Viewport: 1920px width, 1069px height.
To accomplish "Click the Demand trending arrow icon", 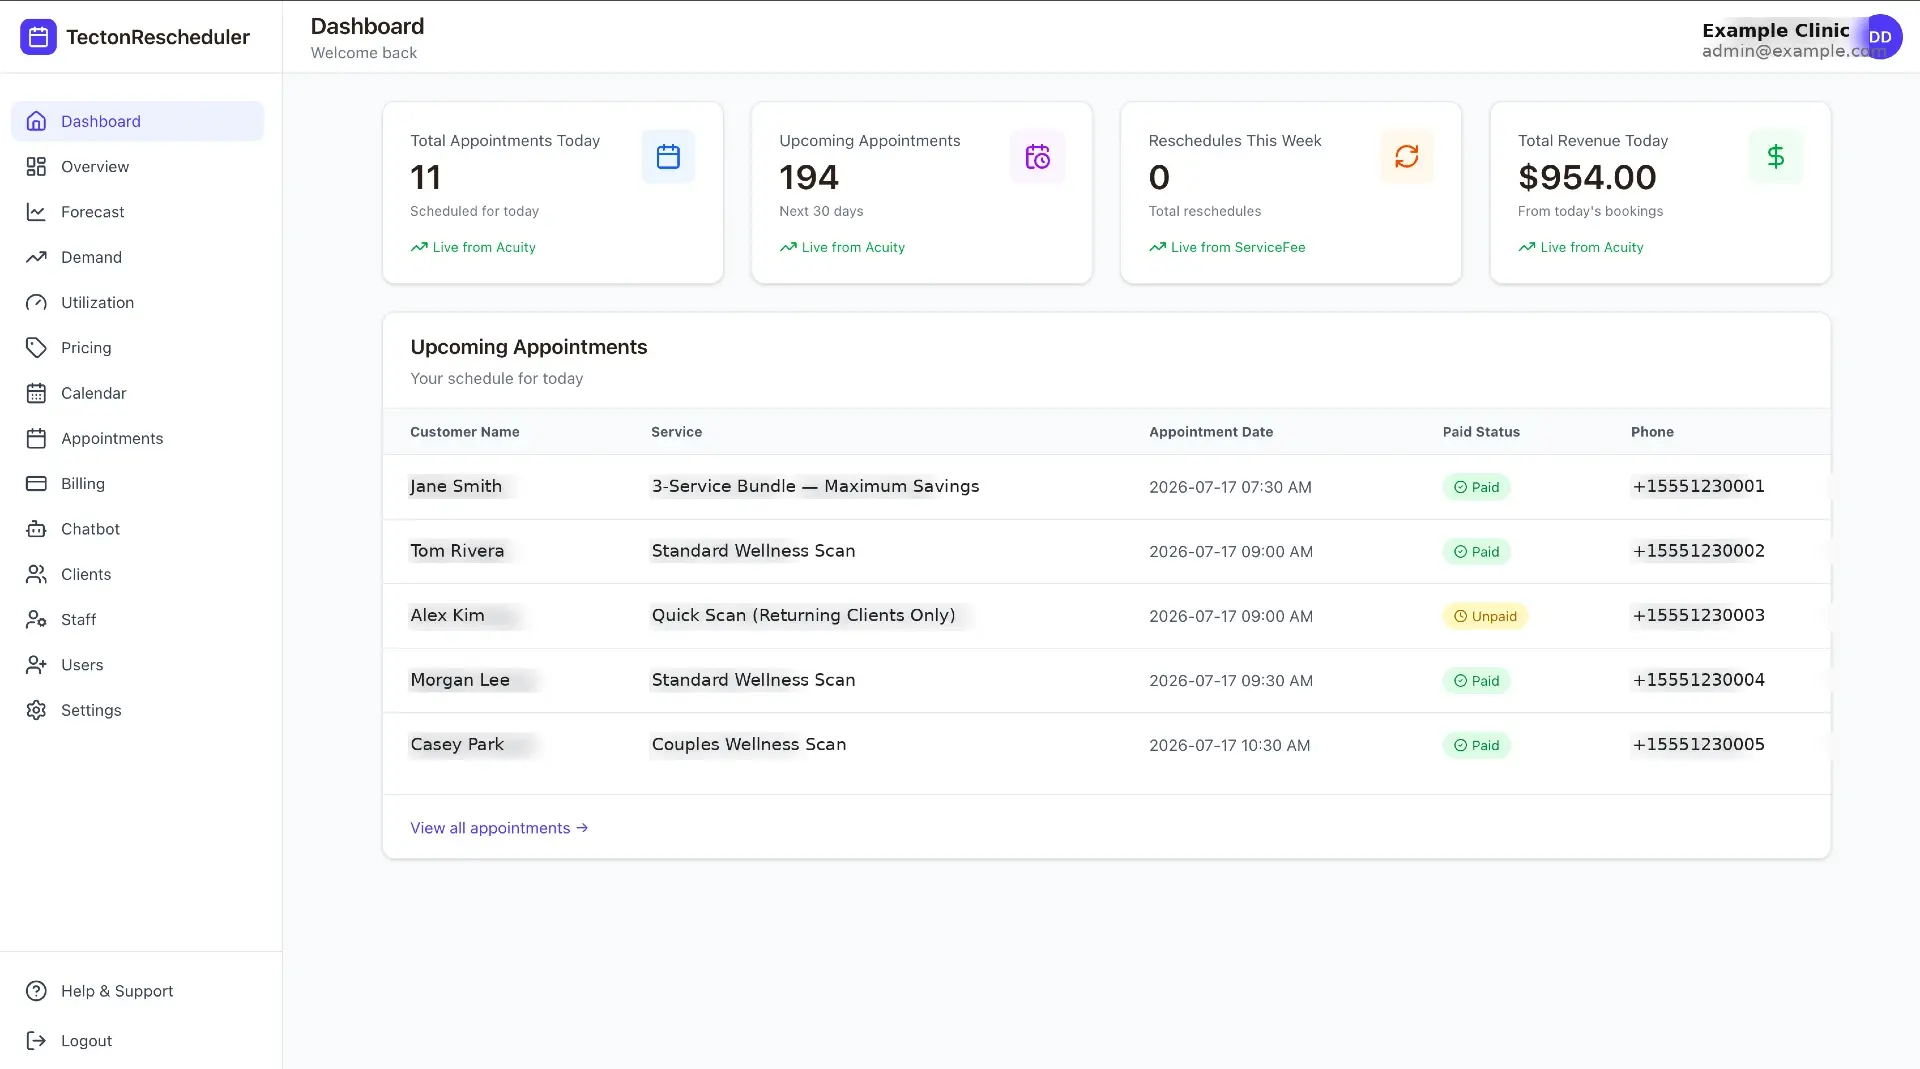I will click(x=36, y=257).
